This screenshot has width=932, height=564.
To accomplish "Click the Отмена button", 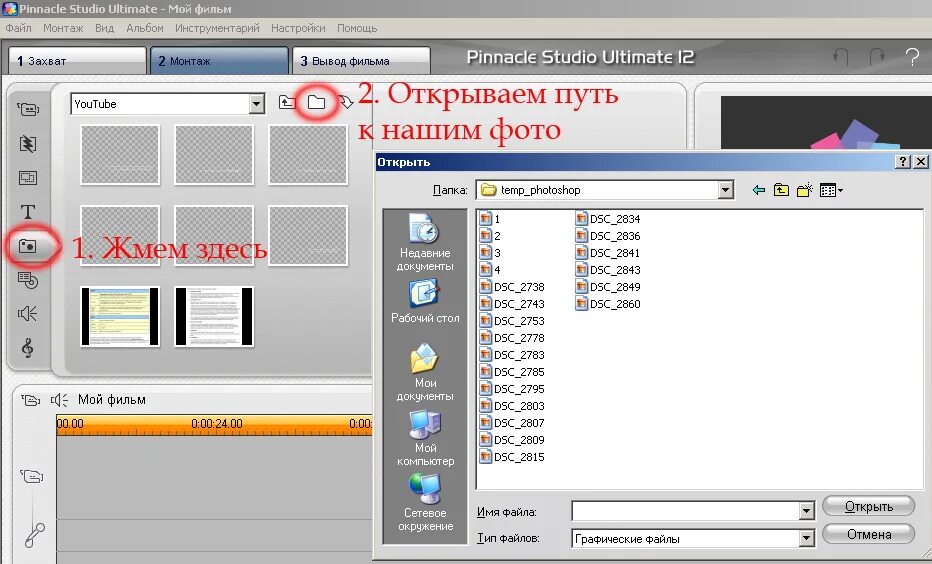I will tap(868, 534).
